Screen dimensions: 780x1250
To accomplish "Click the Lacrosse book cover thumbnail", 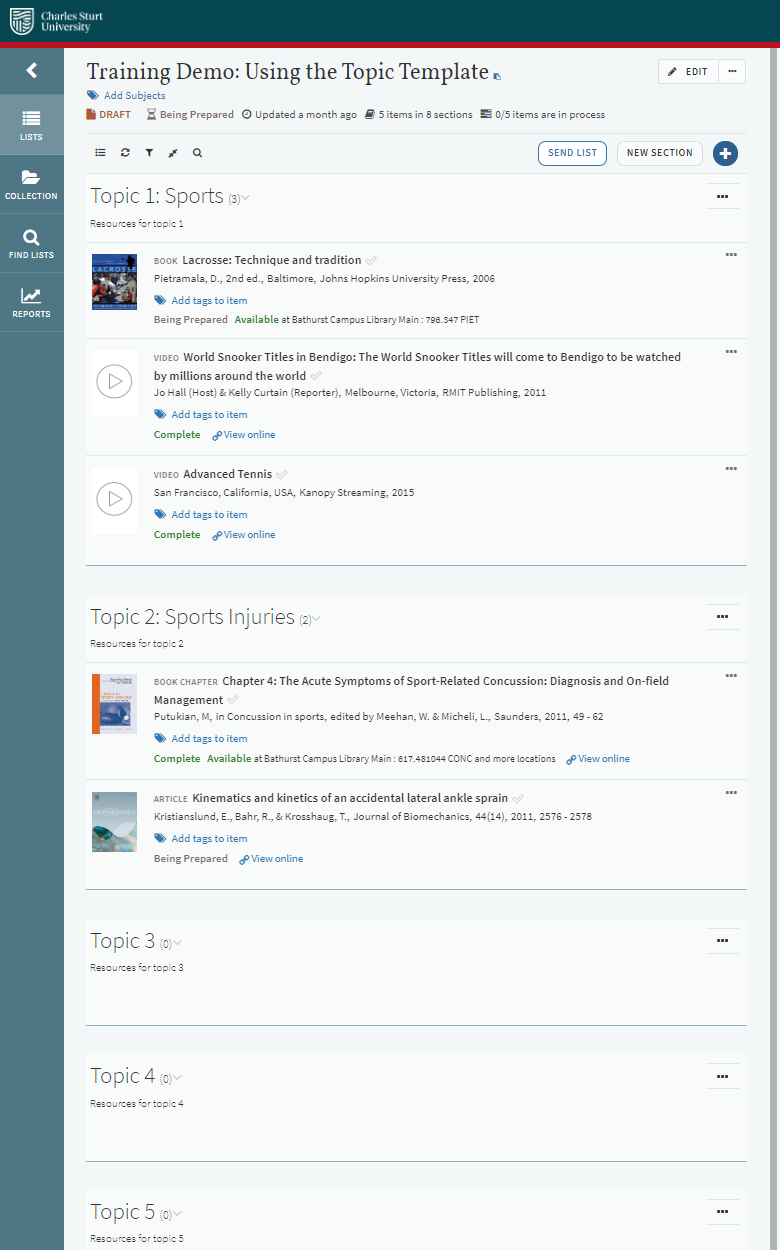I will 114,281.
